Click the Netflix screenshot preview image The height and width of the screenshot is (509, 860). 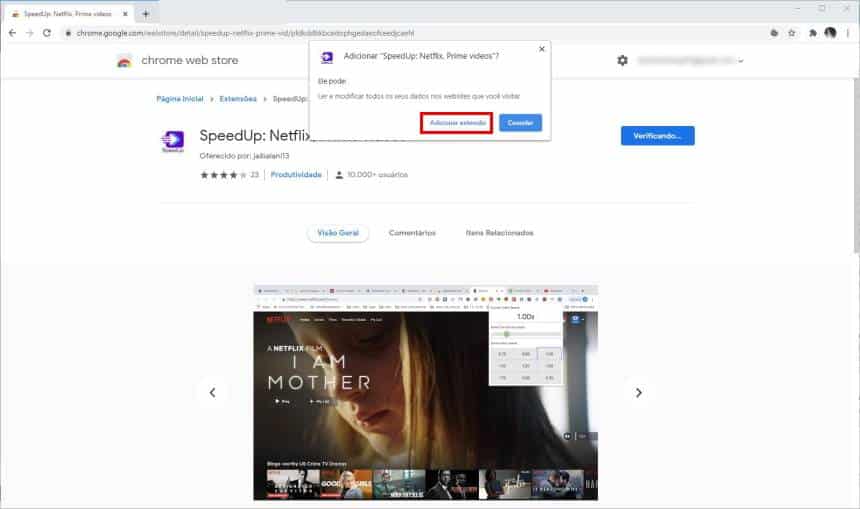click(426, 393)
